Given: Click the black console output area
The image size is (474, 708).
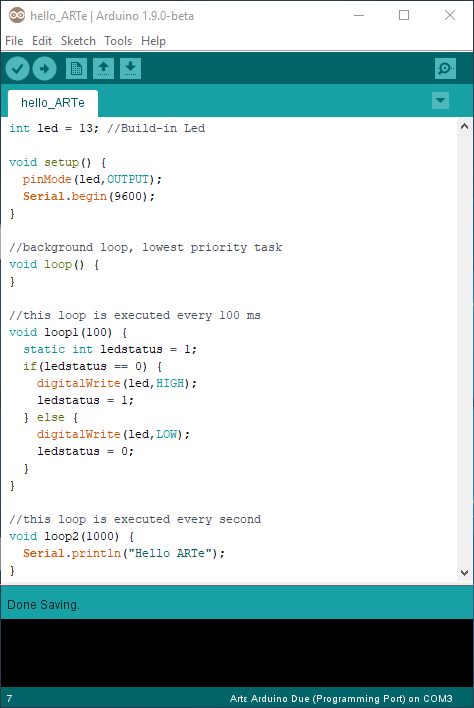Looking at the screenshot, I should coord(237,652).
